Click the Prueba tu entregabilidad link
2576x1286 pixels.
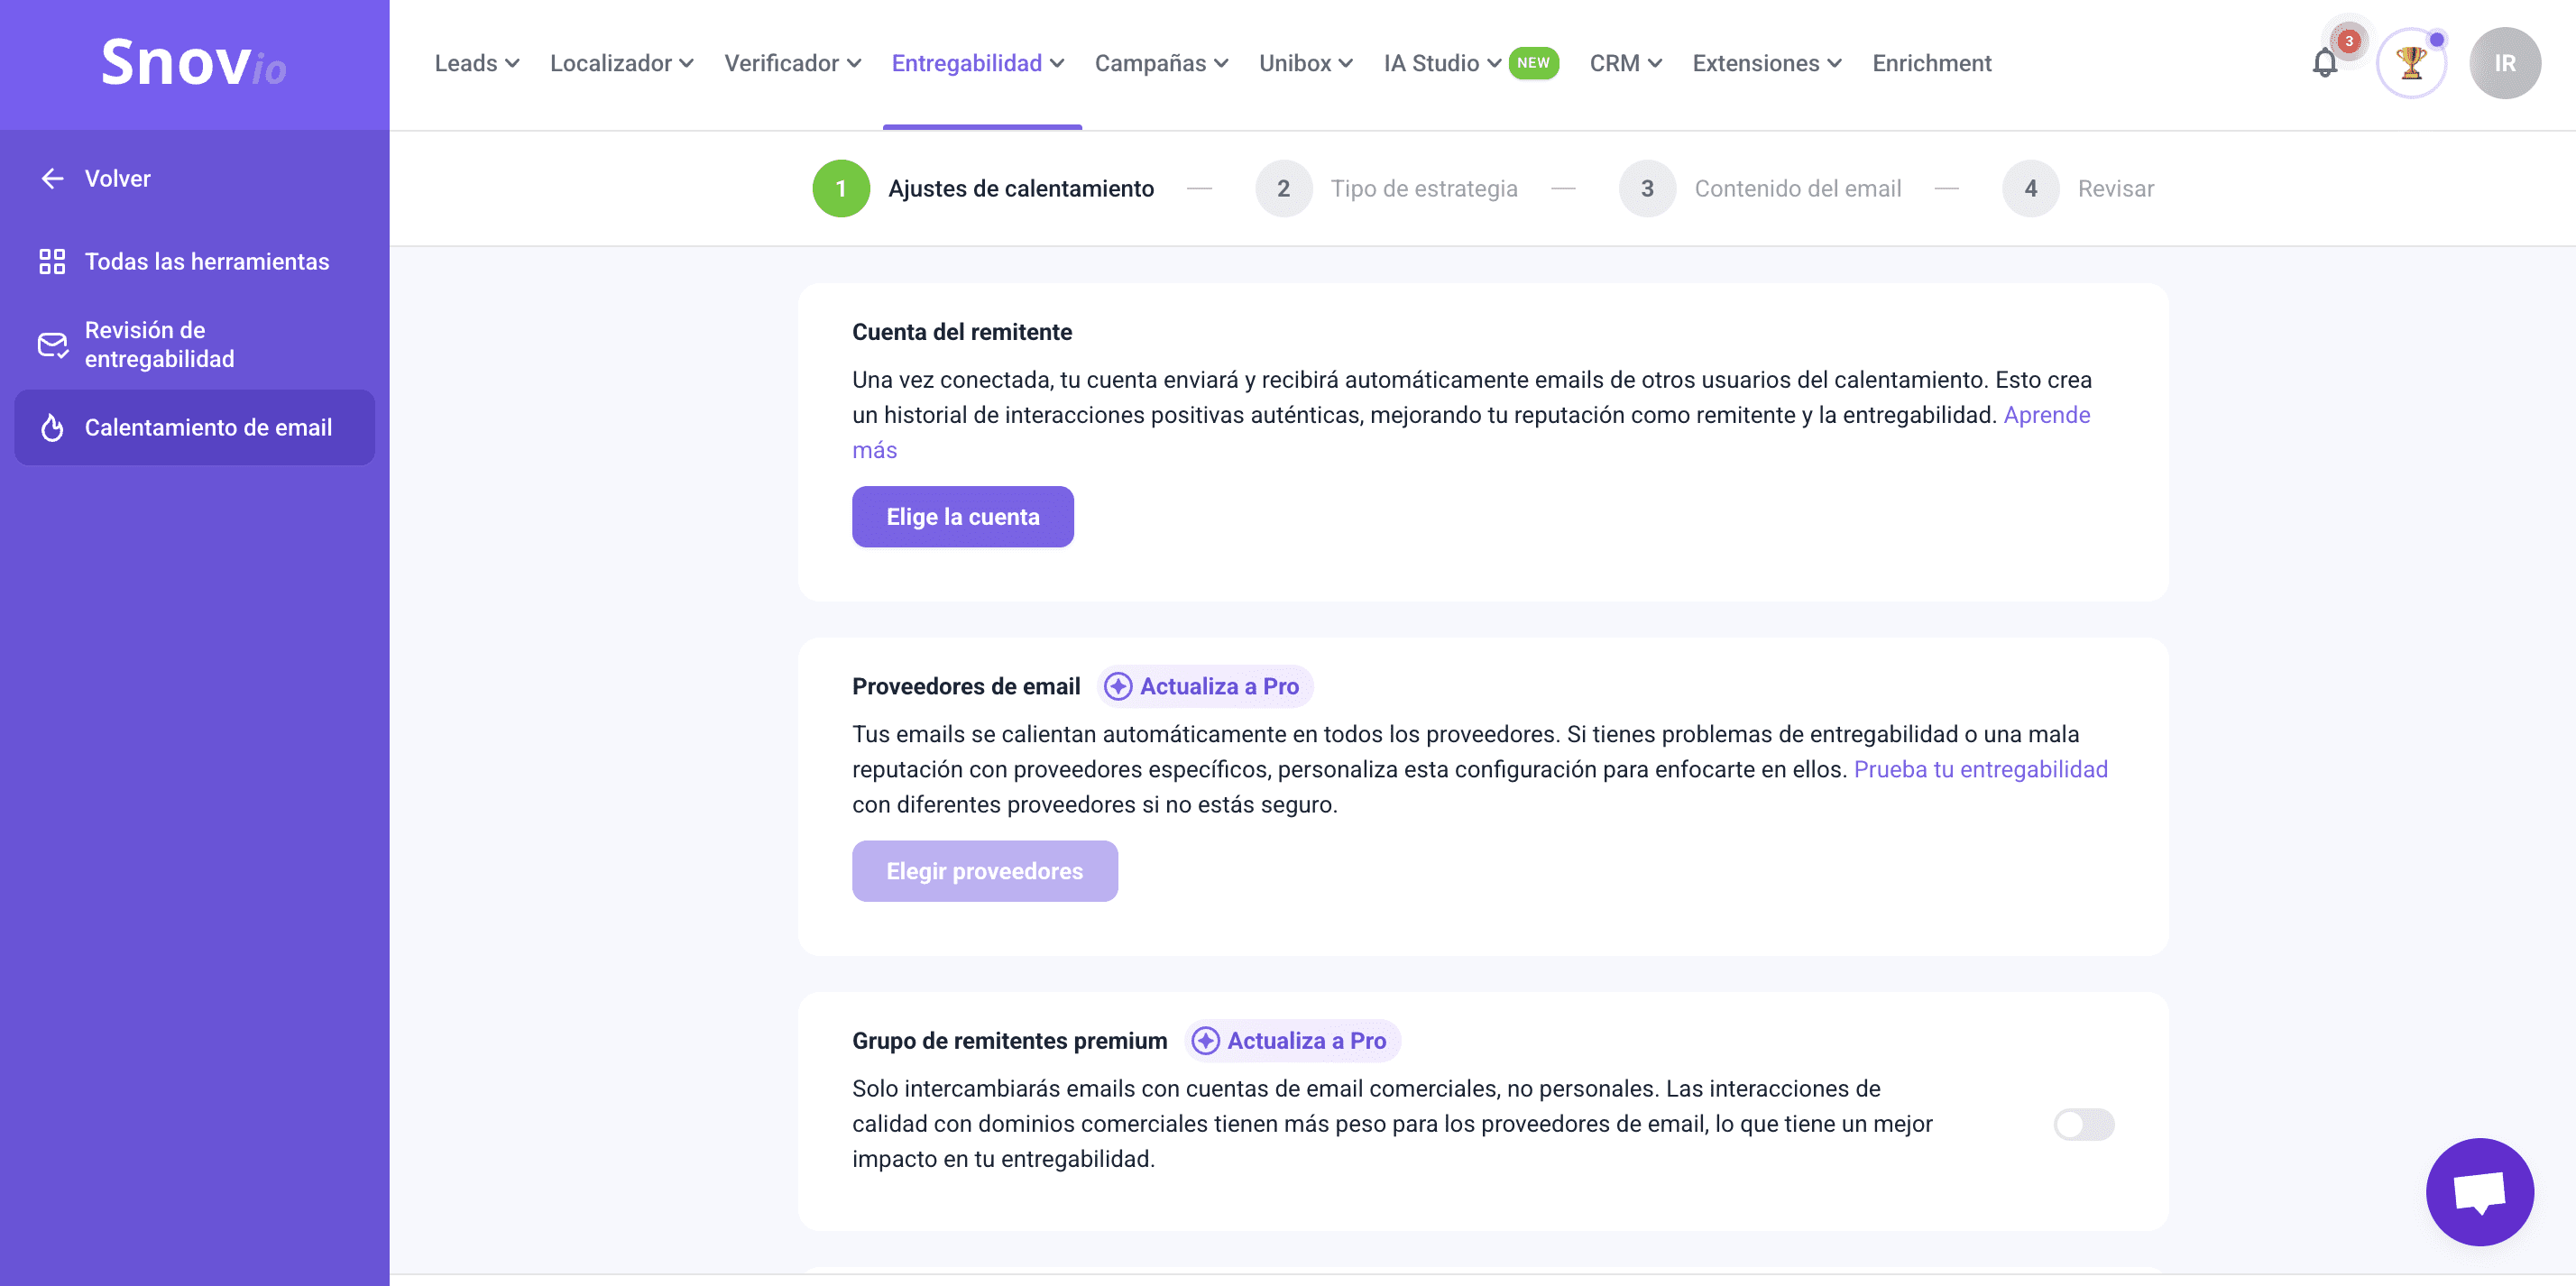click(x=1981, y=769)
